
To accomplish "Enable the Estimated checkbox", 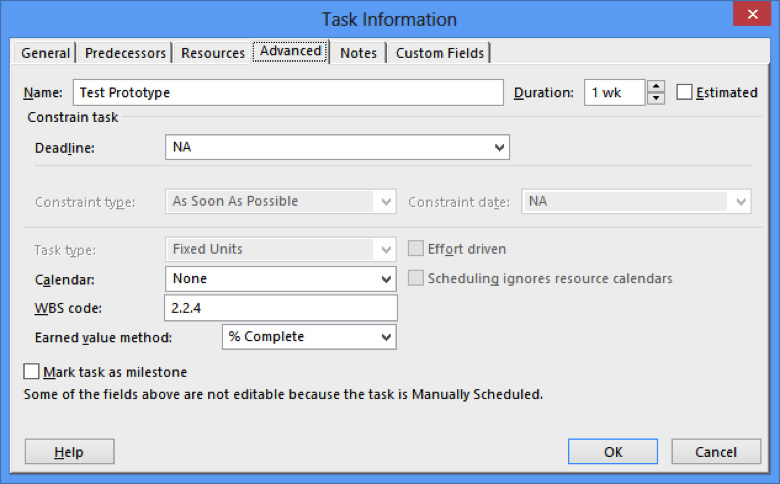I will pyautogui.click(x=685, y=92).
